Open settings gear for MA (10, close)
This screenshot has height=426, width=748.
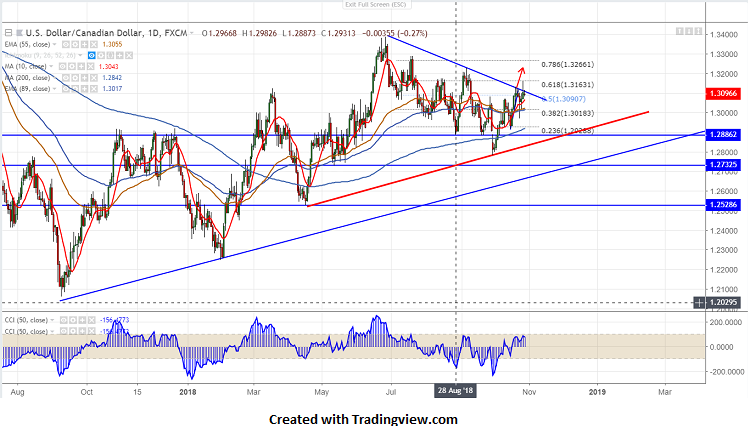pos(72,67)
